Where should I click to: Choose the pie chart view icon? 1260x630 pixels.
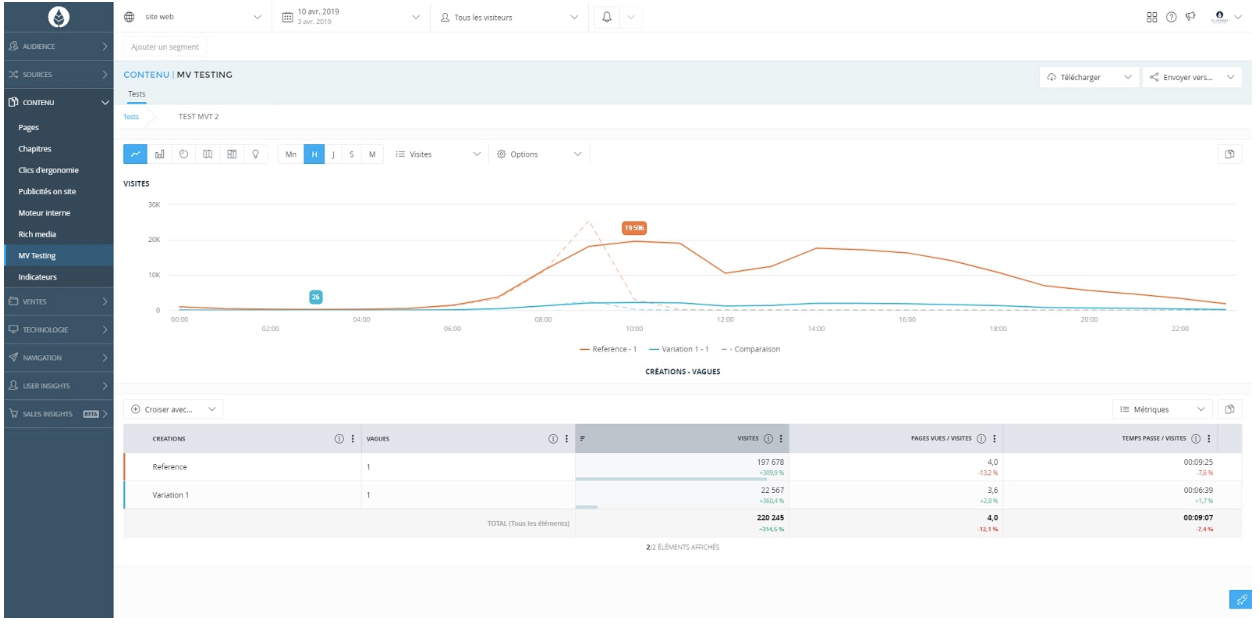pyautogui.click(x=183, y=154)
